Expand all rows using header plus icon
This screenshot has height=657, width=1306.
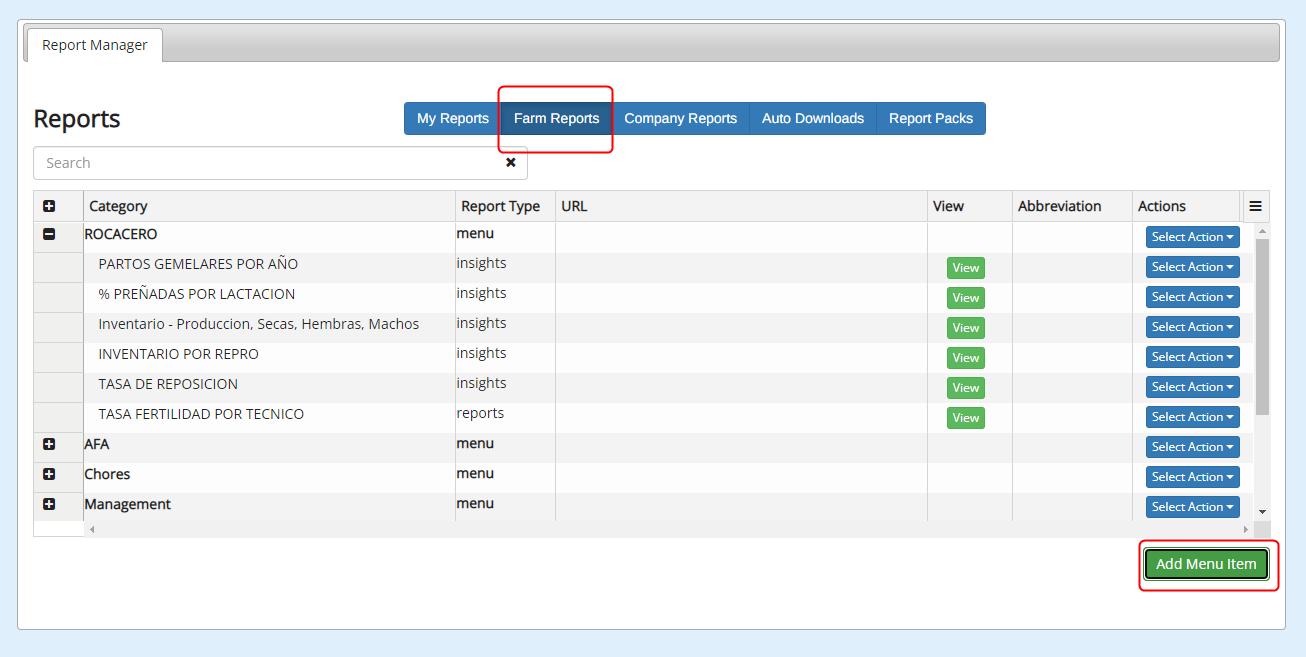coord(49,207)
